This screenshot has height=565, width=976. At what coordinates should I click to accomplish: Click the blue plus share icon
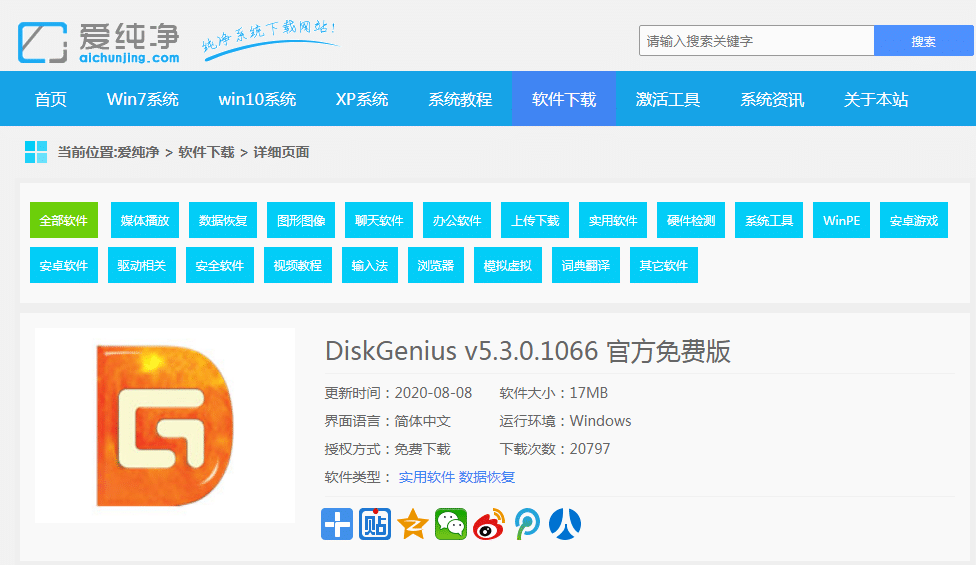337,524
